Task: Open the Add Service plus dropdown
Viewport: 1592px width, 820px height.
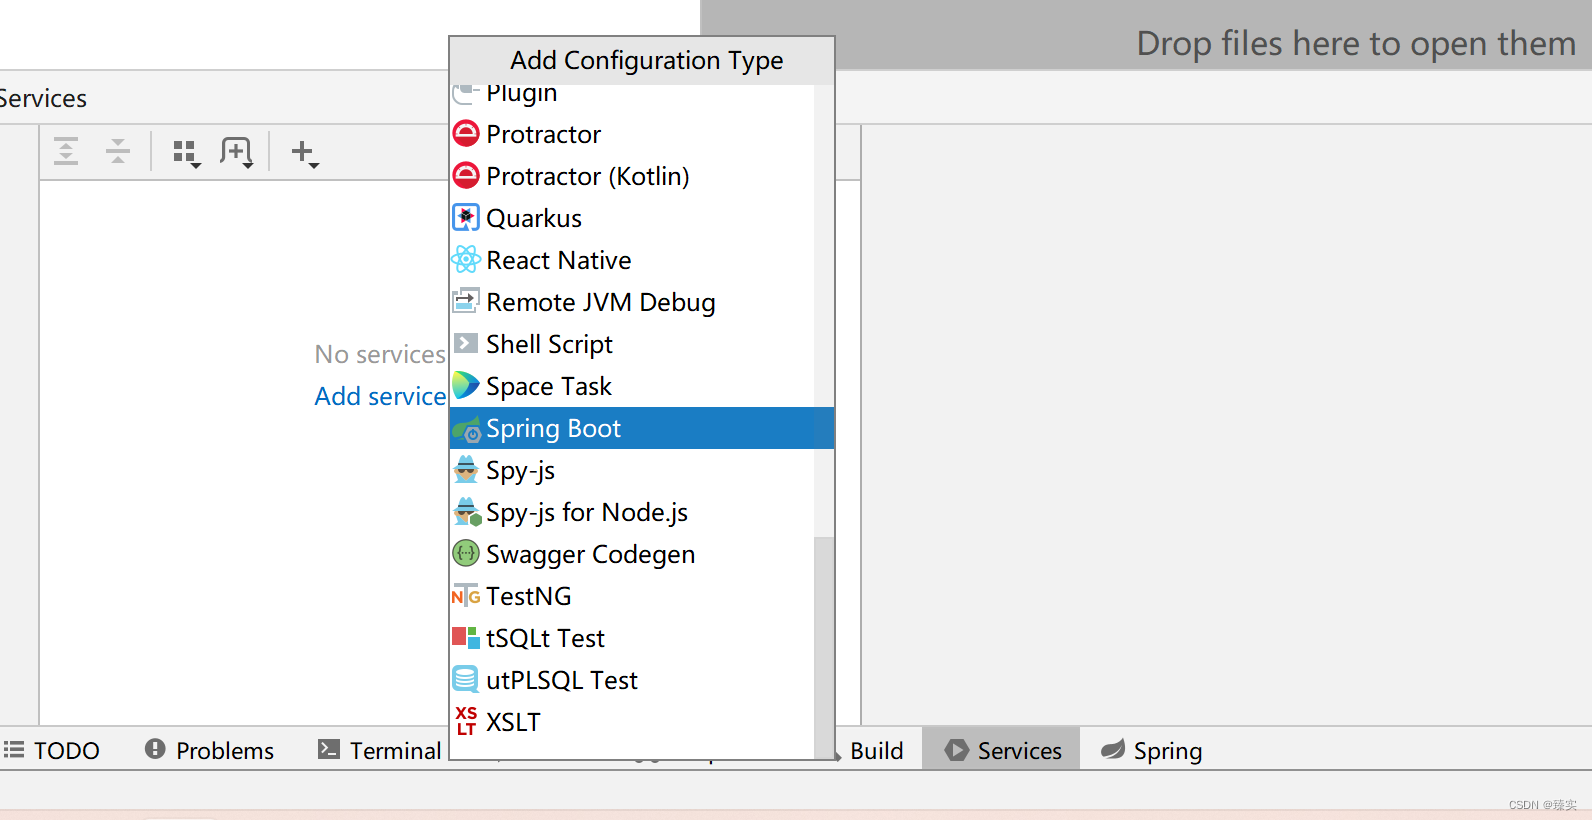Action: [x=305, y=153]
